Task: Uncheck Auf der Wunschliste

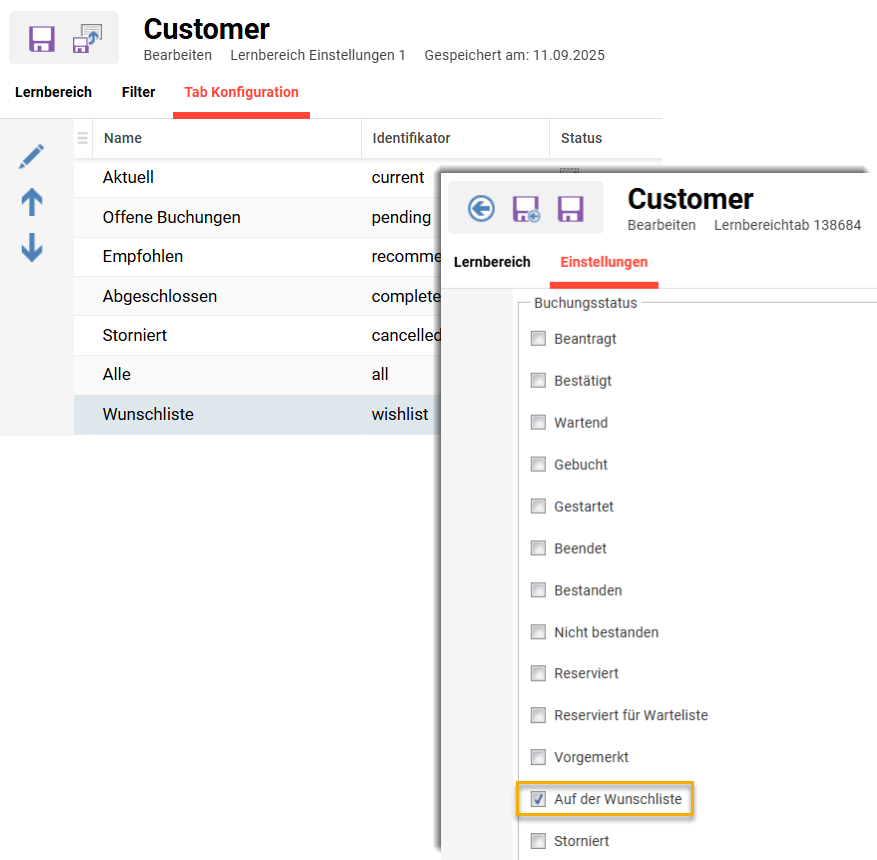Action: (538, 799)
